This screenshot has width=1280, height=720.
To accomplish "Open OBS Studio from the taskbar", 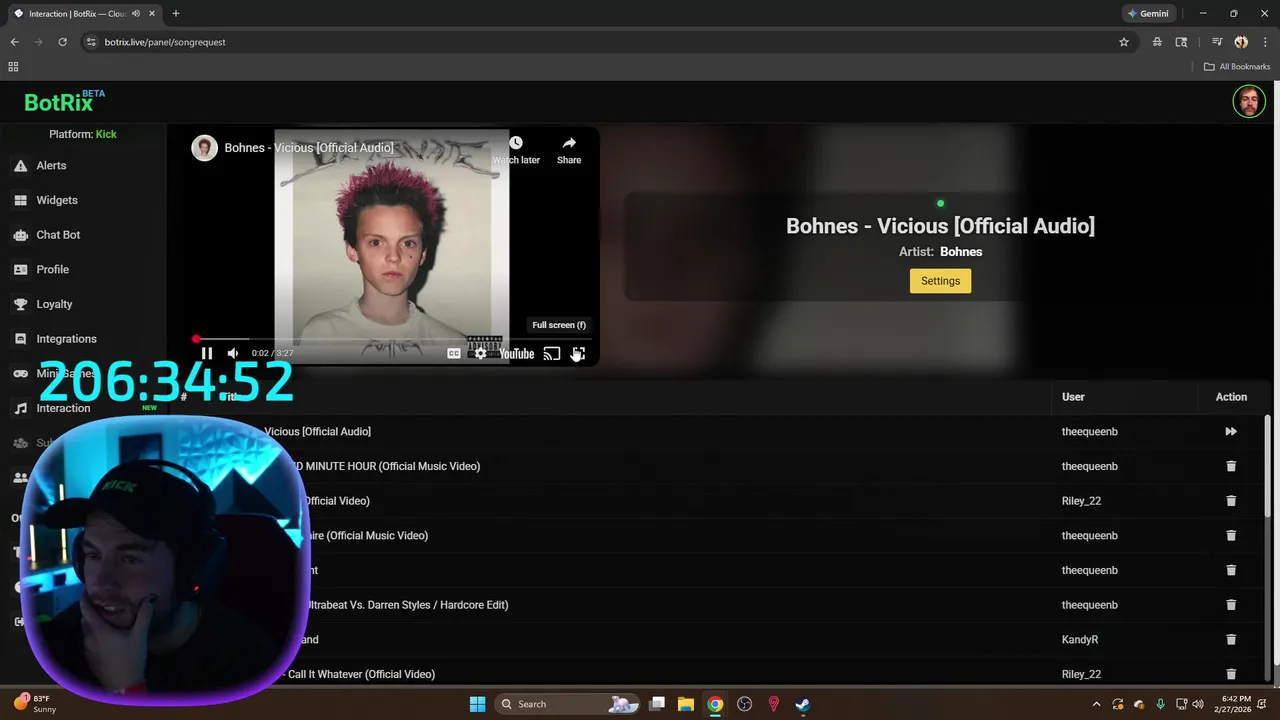I will click(744, 704).
